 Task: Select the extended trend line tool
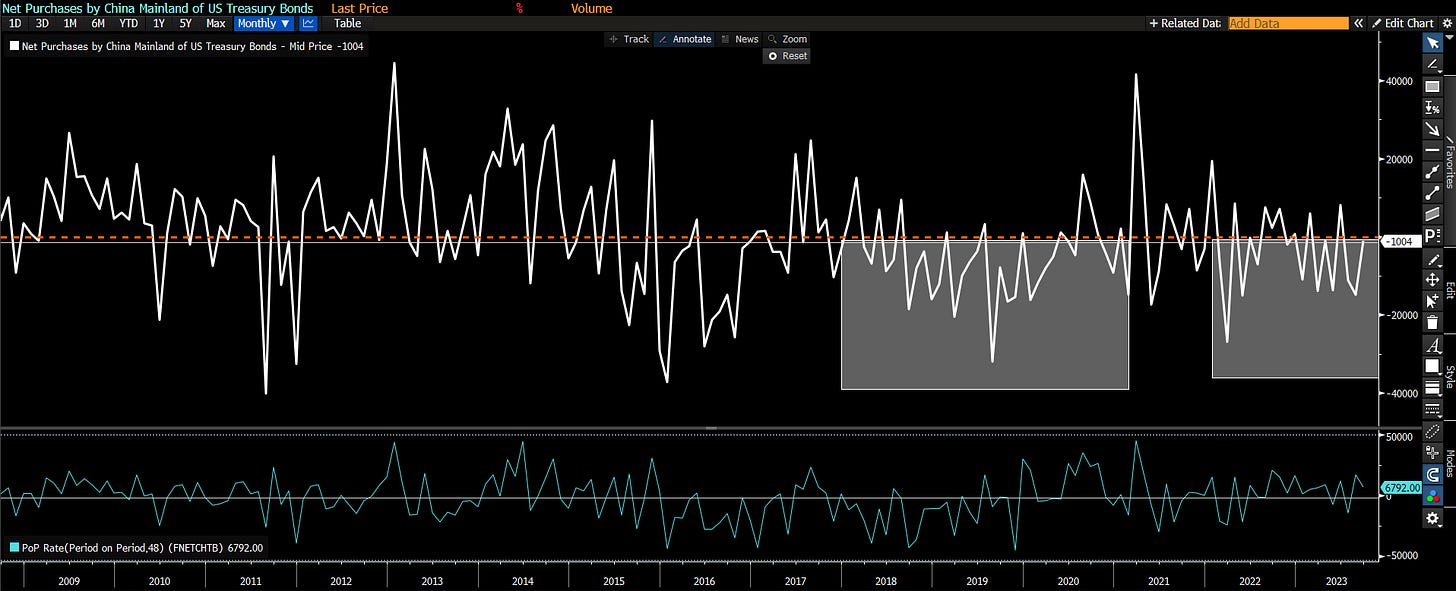[x=1432, y=172]
